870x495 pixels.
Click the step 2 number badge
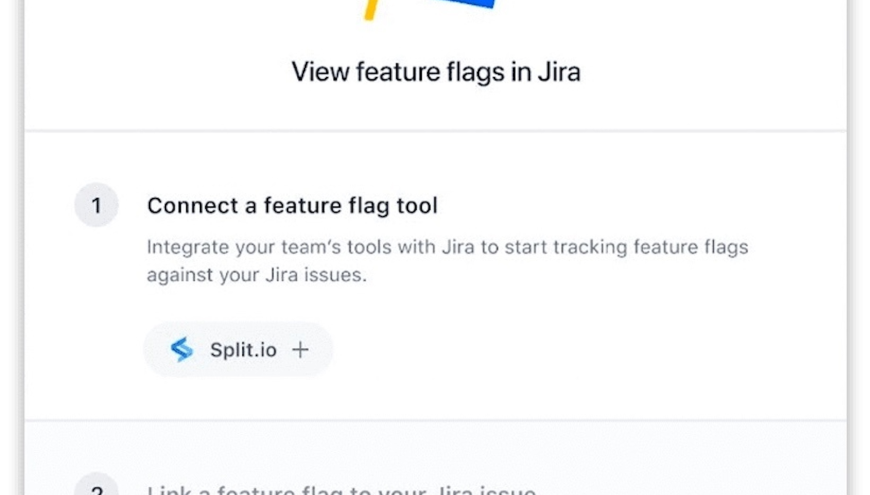point(97,489)
